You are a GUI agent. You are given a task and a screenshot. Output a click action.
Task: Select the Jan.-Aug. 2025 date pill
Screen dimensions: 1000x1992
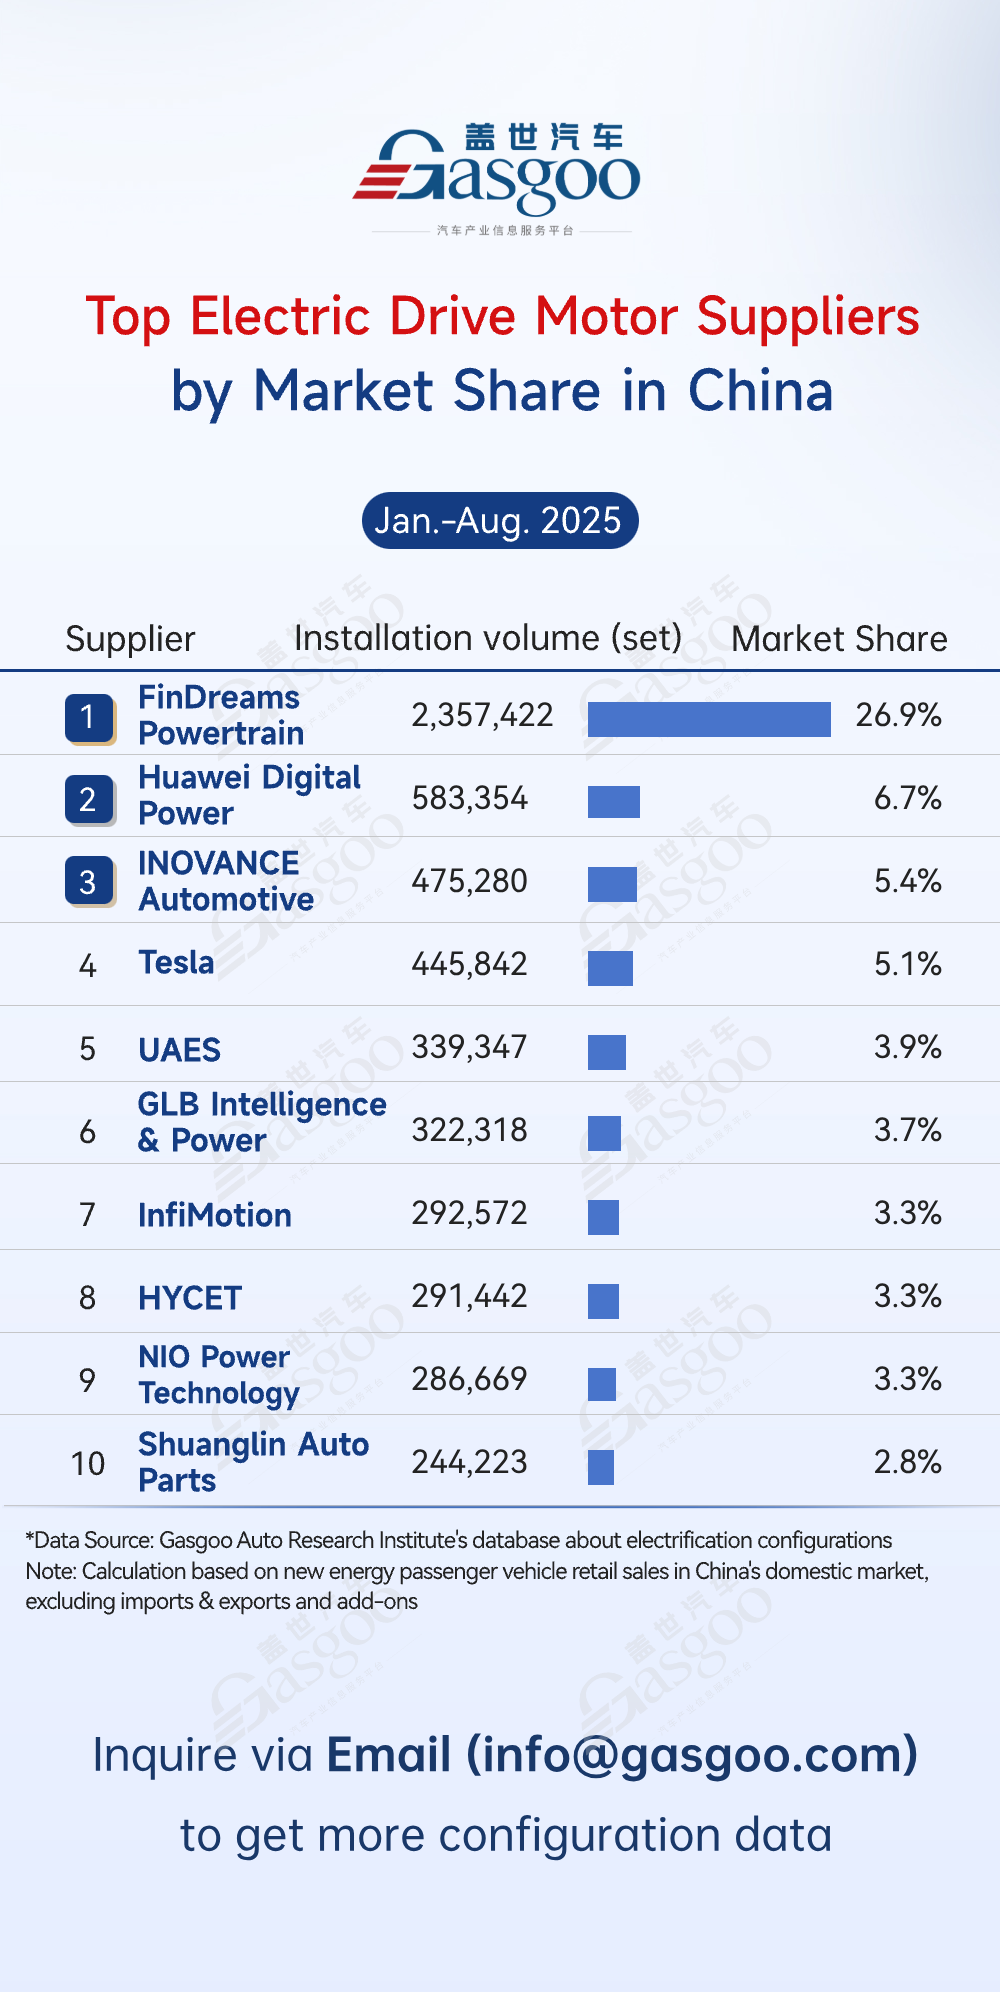(499, 521)
